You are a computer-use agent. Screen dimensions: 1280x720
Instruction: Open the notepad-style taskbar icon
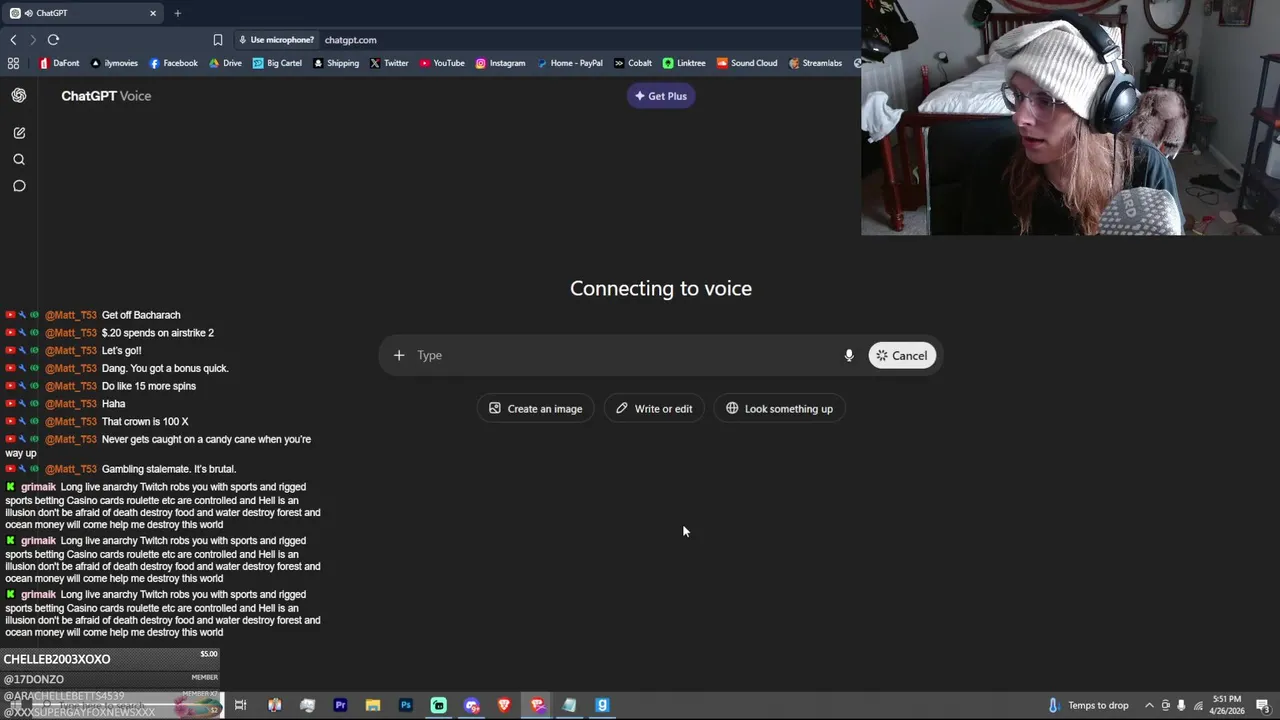(x=569, y=705)
